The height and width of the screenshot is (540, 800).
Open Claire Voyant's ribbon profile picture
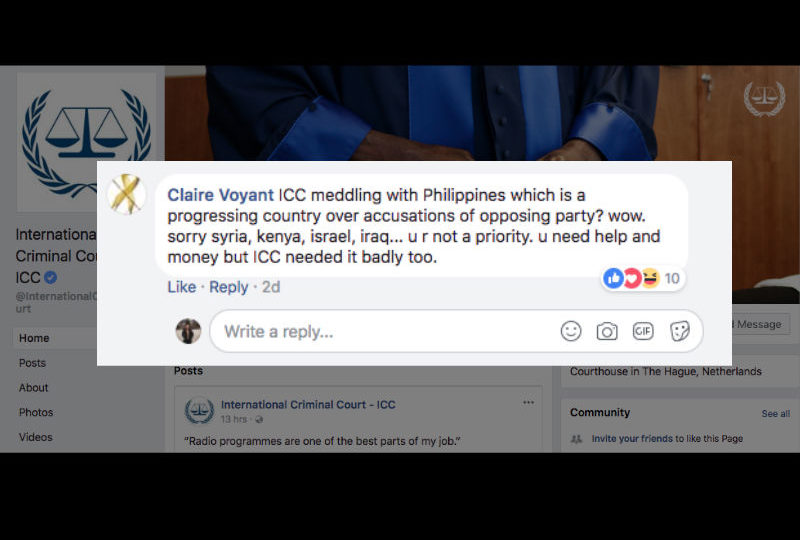coord(126,194)
